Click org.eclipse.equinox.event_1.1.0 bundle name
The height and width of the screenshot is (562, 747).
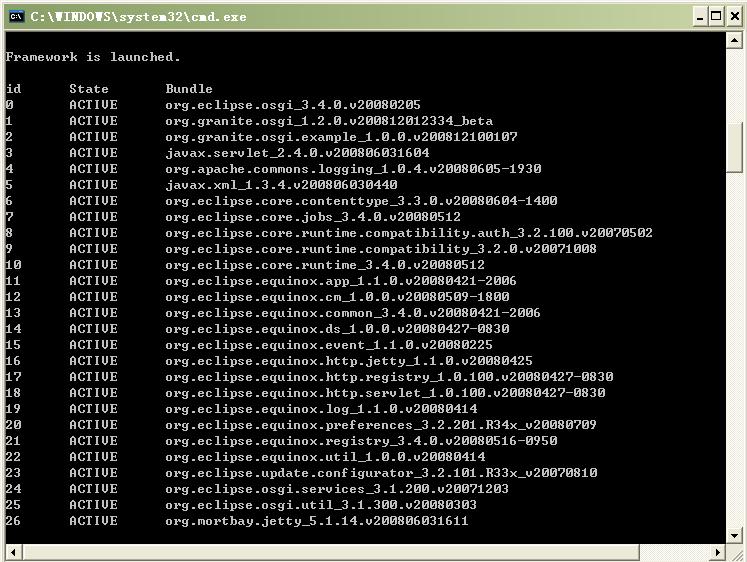[329, 345]
